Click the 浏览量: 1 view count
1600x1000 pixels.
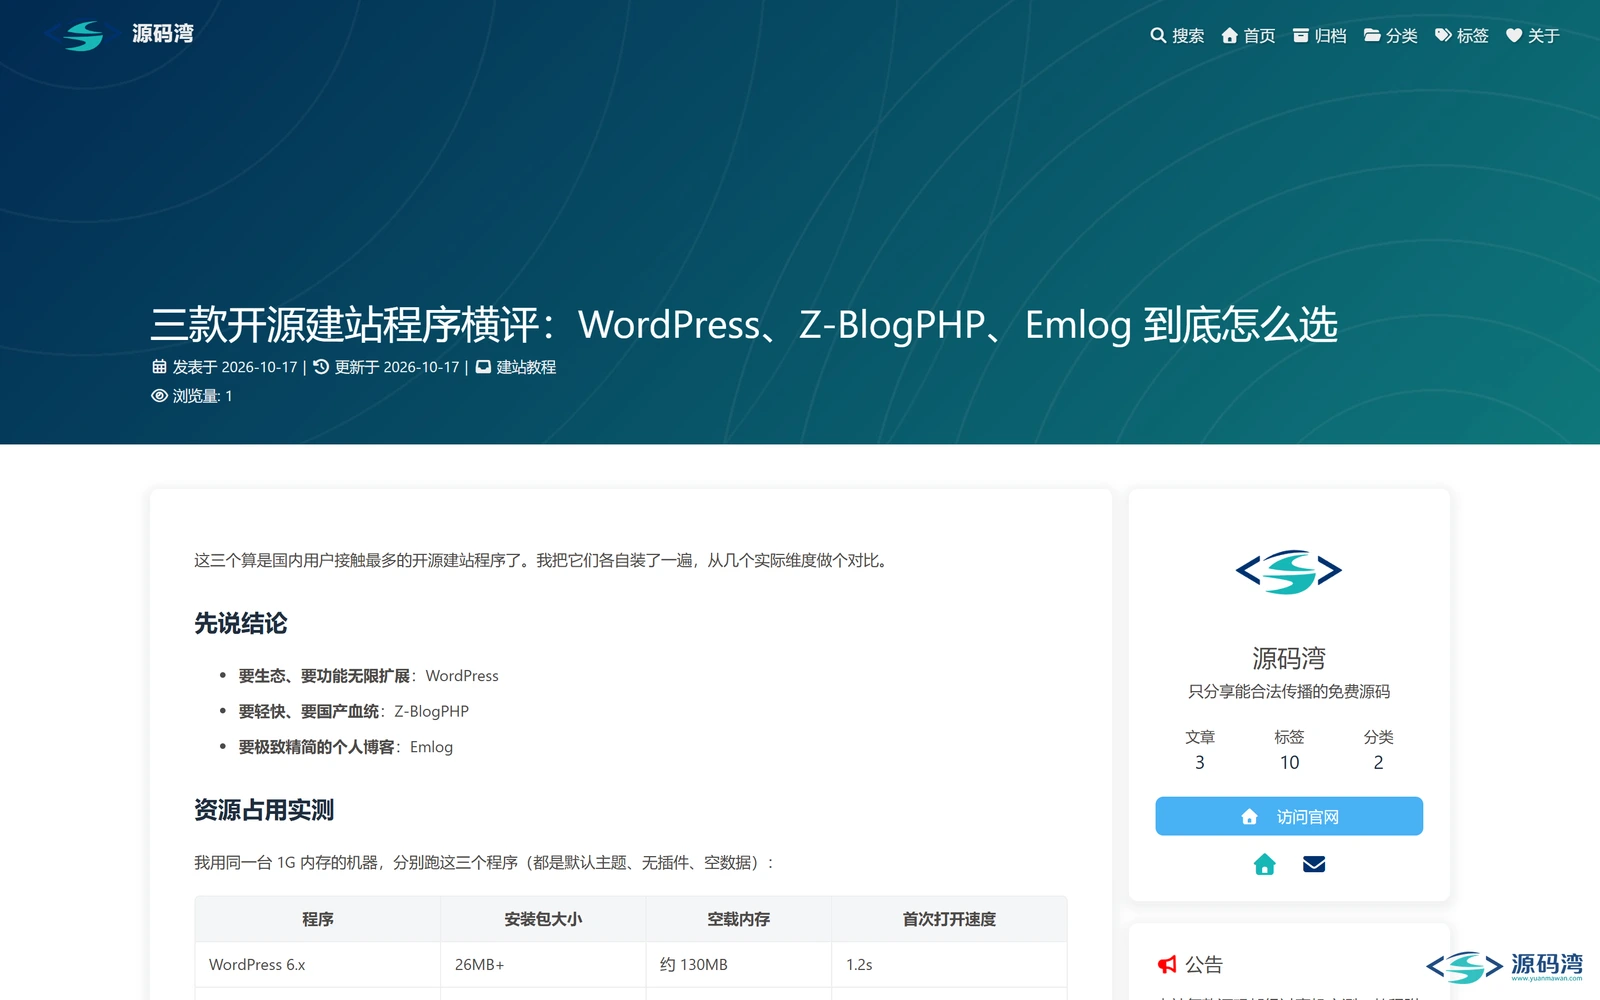pos(192,396)
